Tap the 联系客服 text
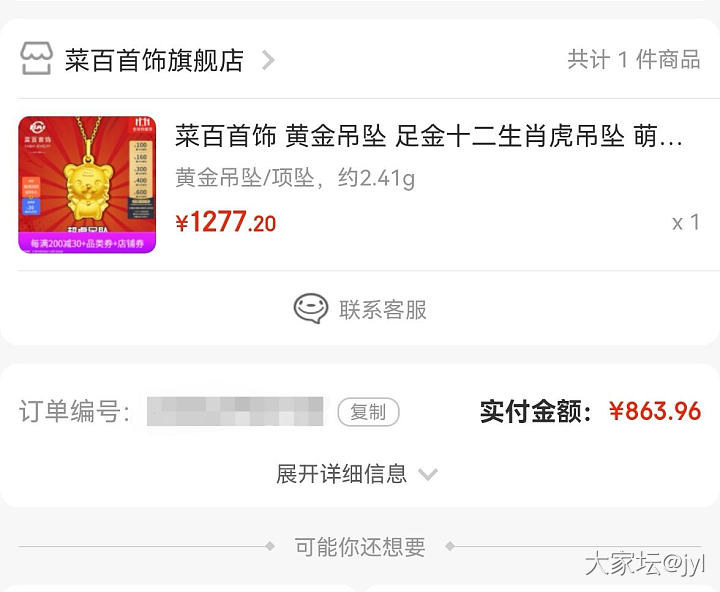The width and height of the screenshot is (720, 592). coord(383,310)
